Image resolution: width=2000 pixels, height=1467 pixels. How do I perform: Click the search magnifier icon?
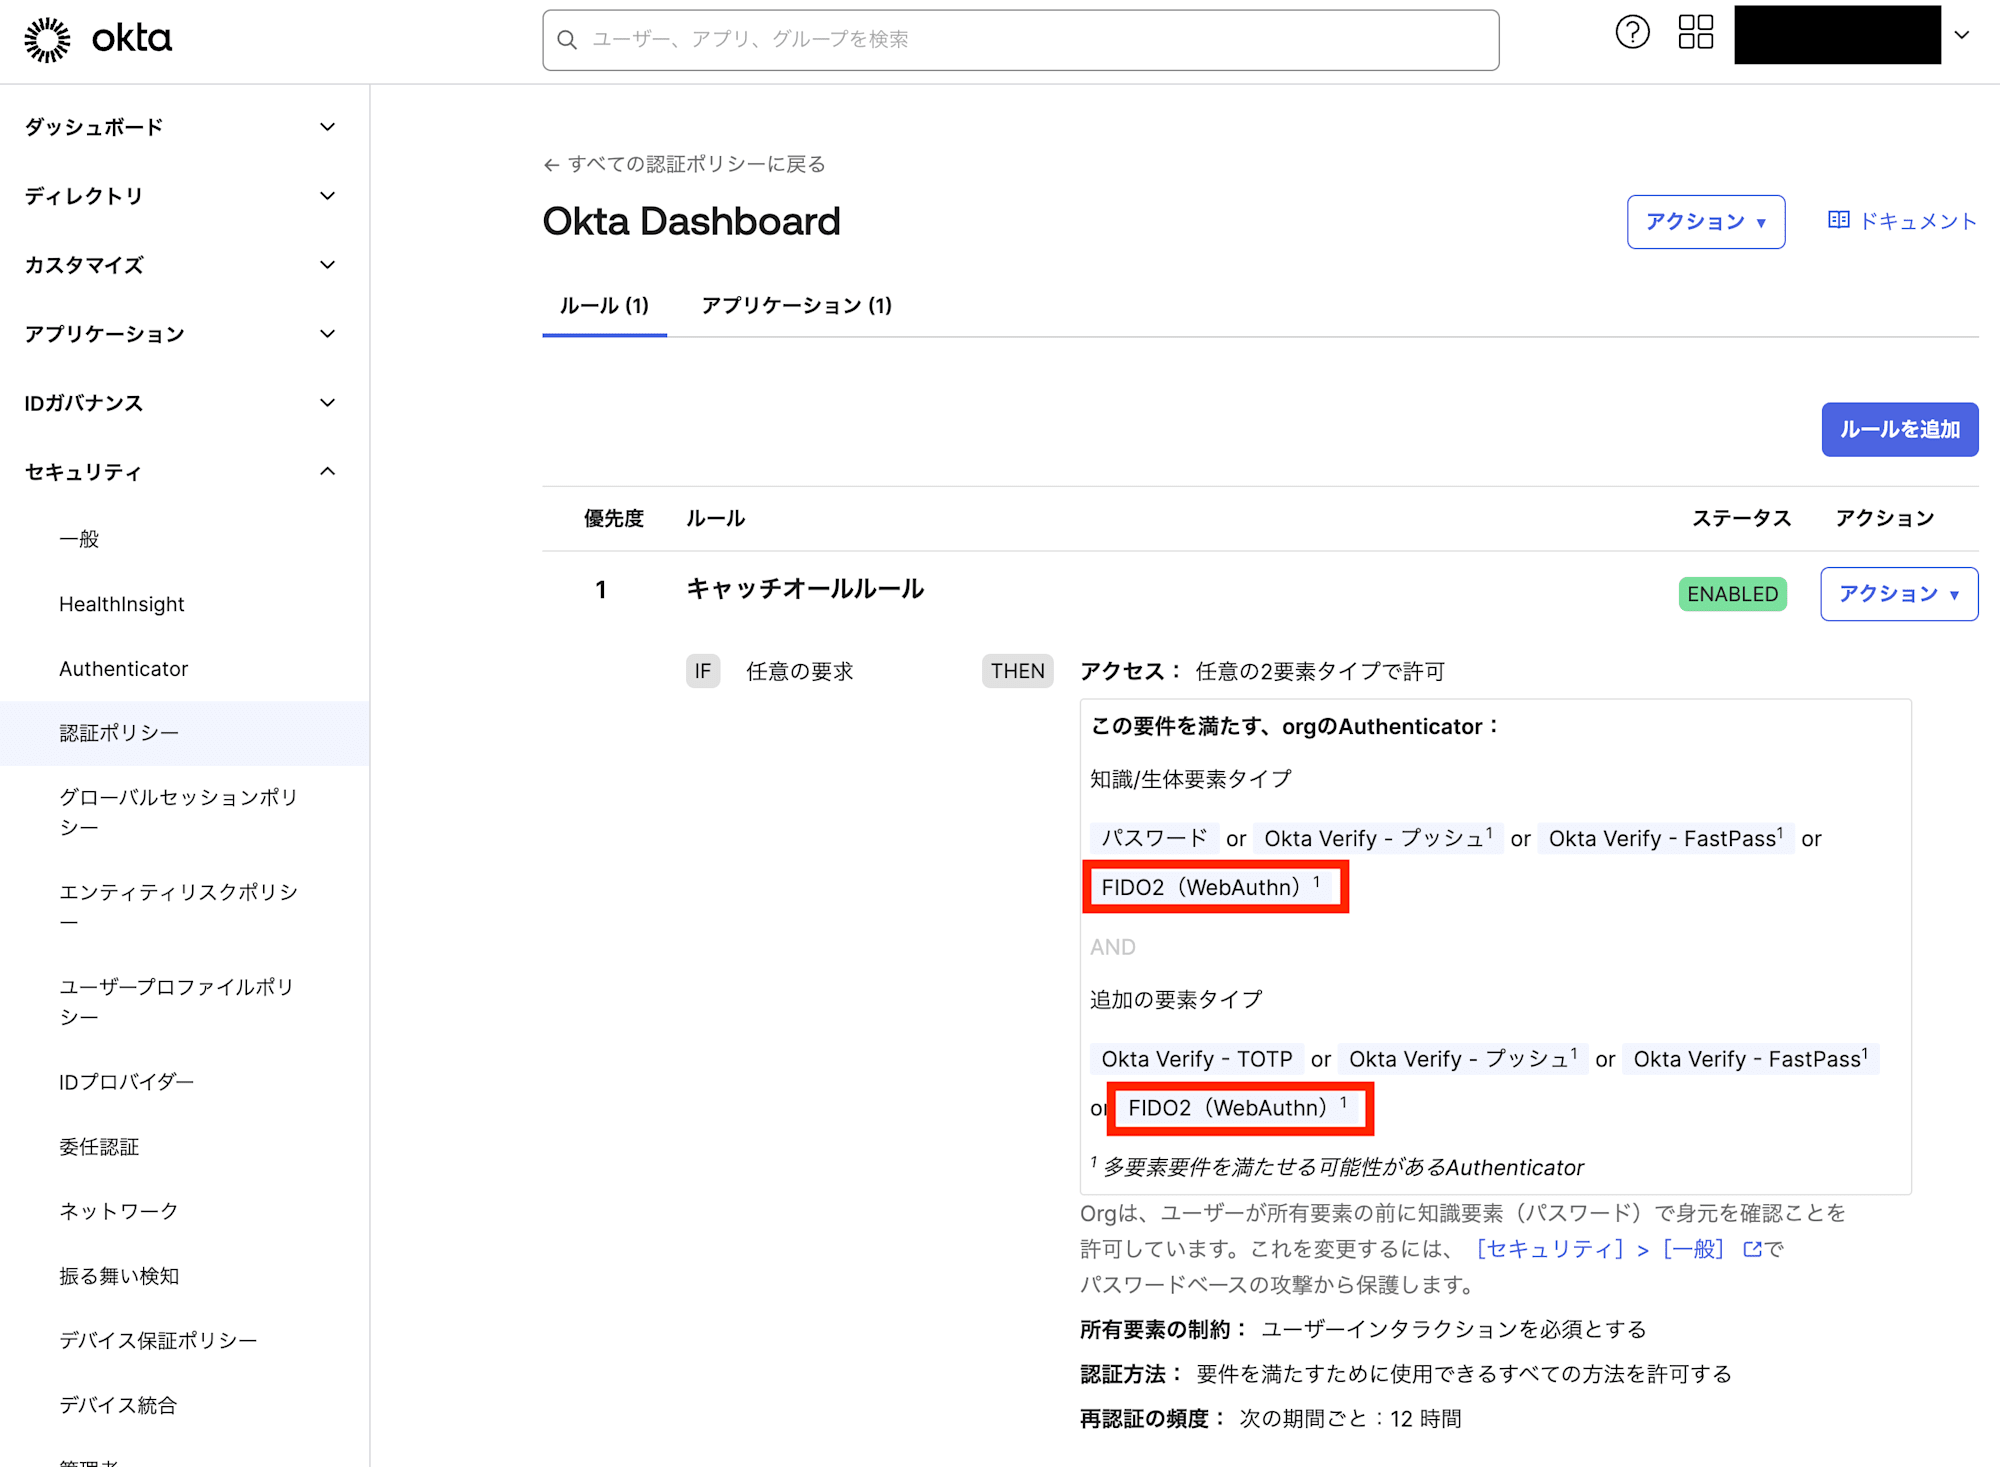pos(567,40)
